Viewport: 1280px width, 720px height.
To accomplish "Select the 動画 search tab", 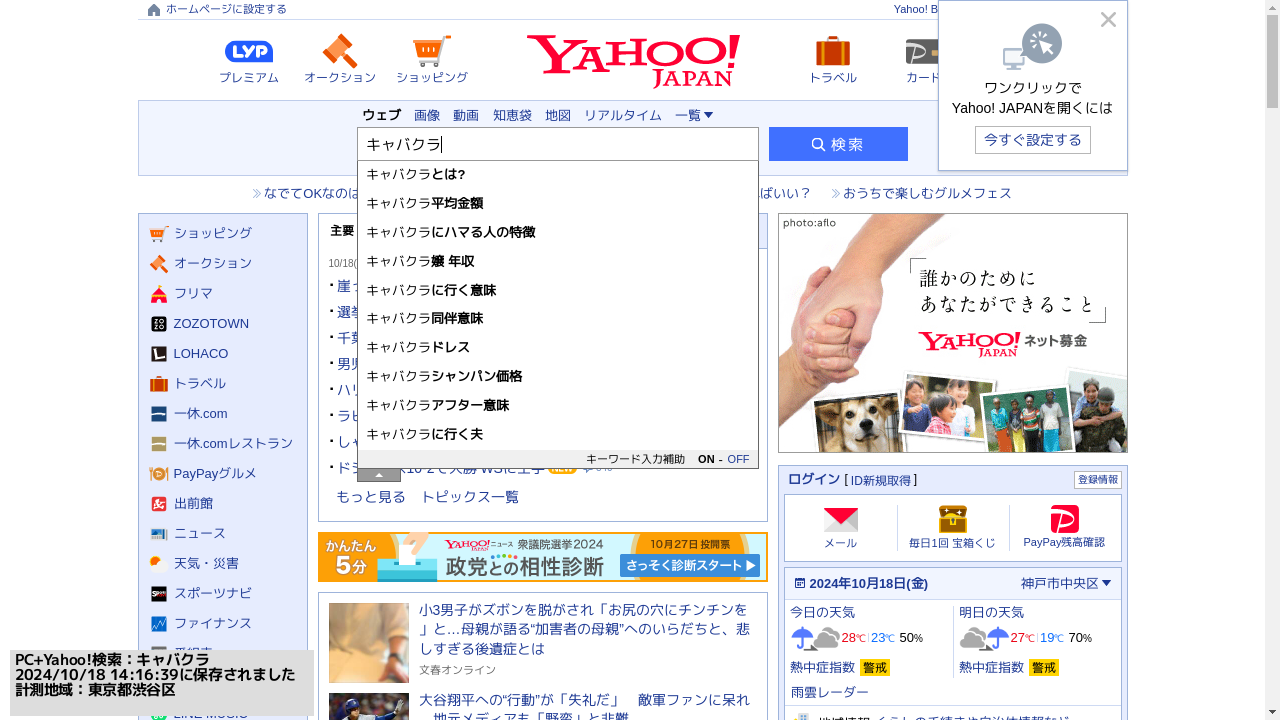I will coord(466,115).
